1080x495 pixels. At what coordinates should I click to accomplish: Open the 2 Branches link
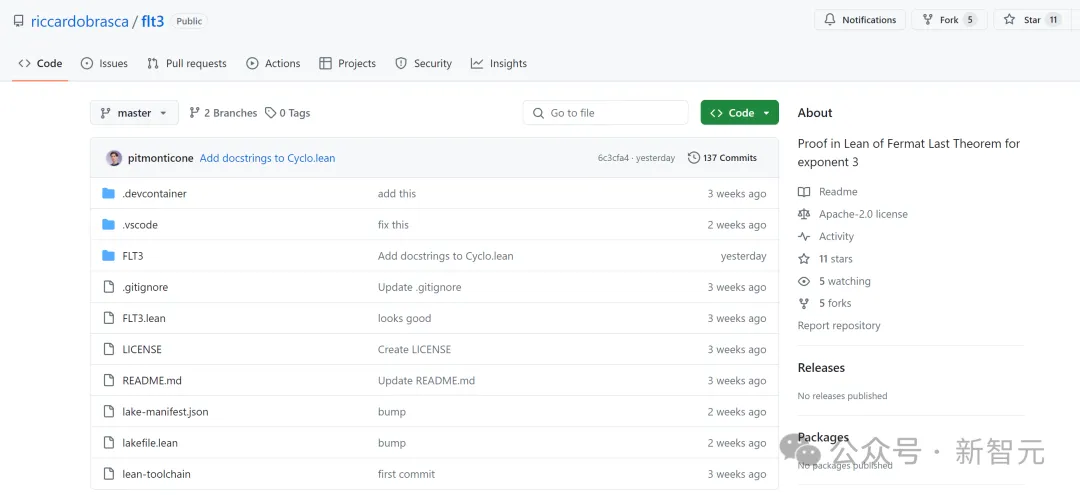pyautogui.click(x=223, y=113)
